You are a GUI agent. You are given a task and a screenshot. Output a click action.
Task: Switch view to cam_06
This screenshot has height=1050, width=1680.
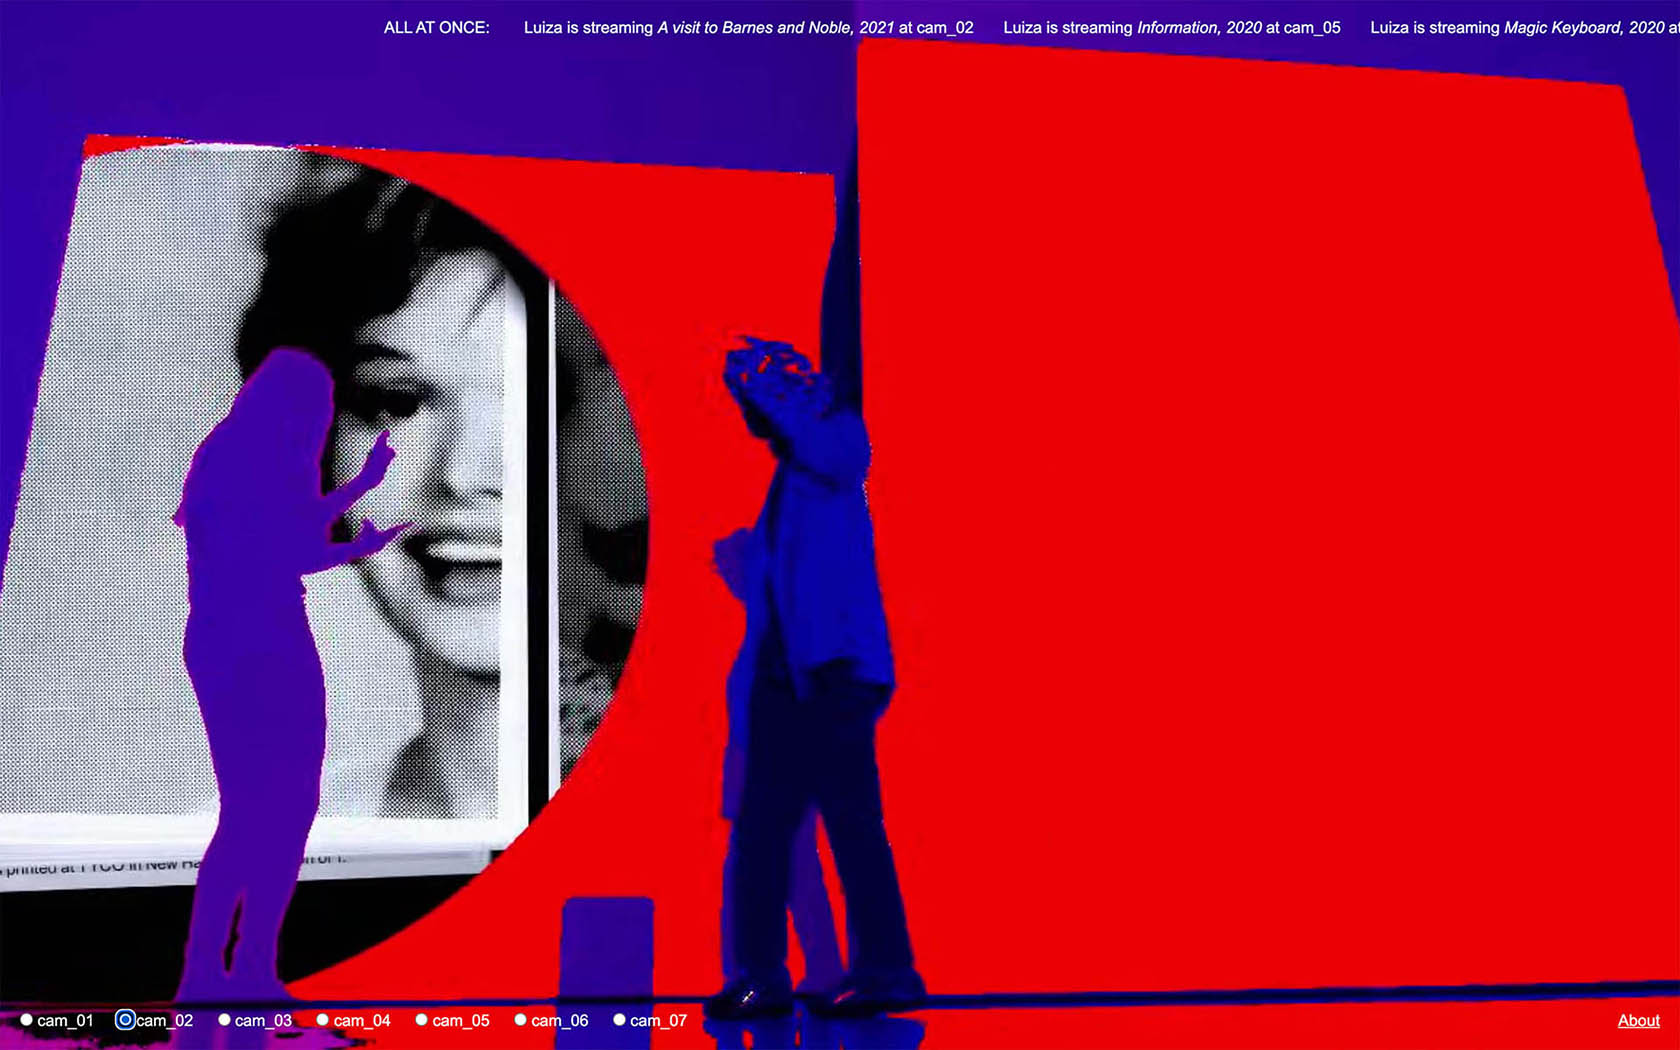pos(521,1020)
